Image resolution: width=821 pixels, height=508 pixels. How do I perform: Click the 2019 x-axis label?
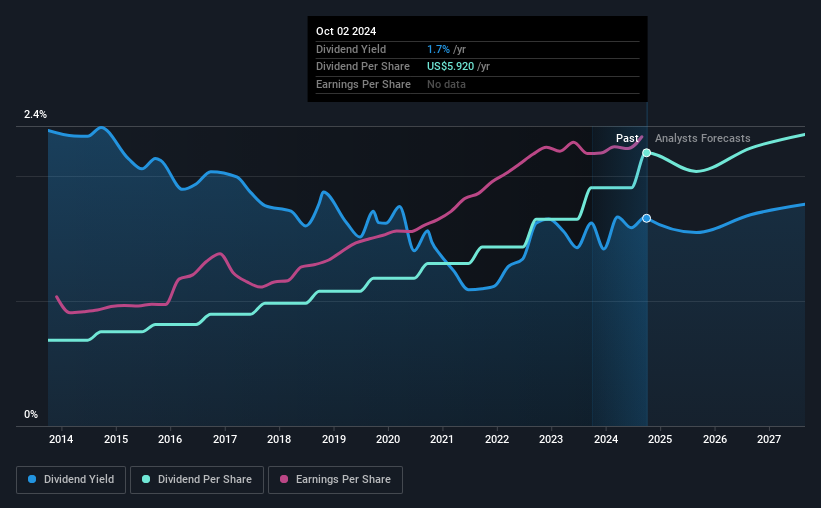[334, 439]
